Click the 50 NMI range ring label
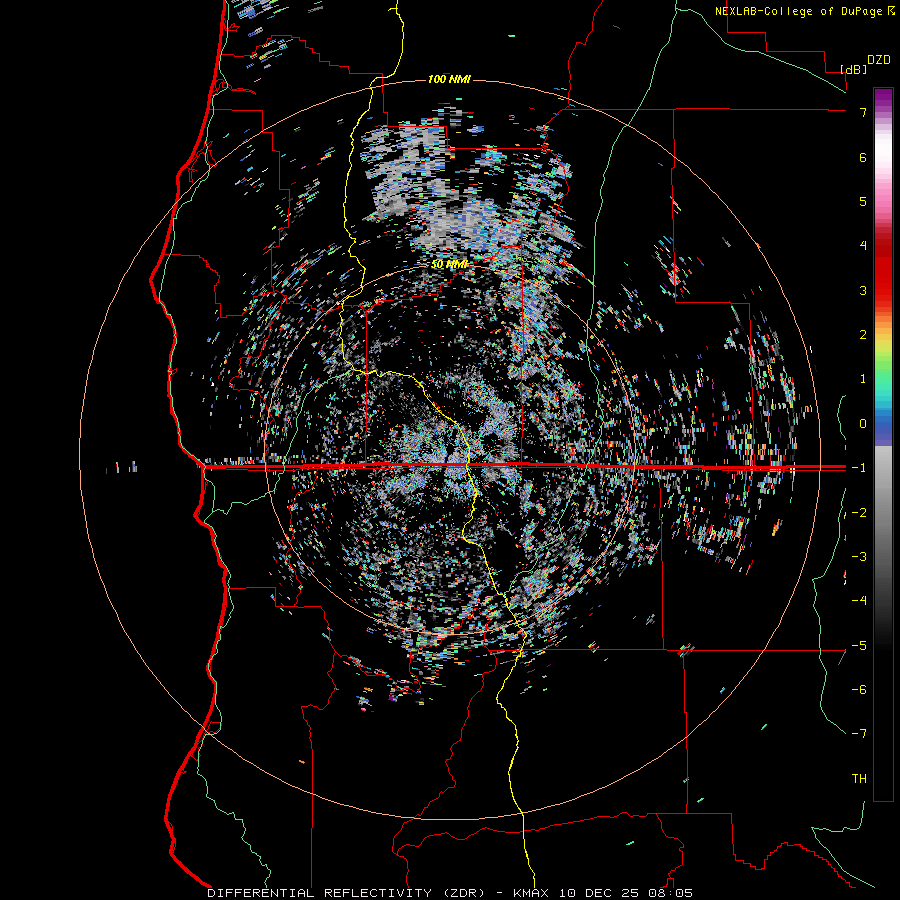Image resolution: width=900 pixels, height=900 pixels. point(449,264)
